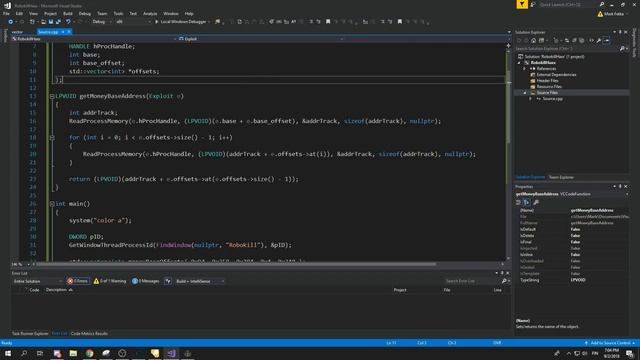Click the notifications flag icon in title bar

[x=522, y=4]
